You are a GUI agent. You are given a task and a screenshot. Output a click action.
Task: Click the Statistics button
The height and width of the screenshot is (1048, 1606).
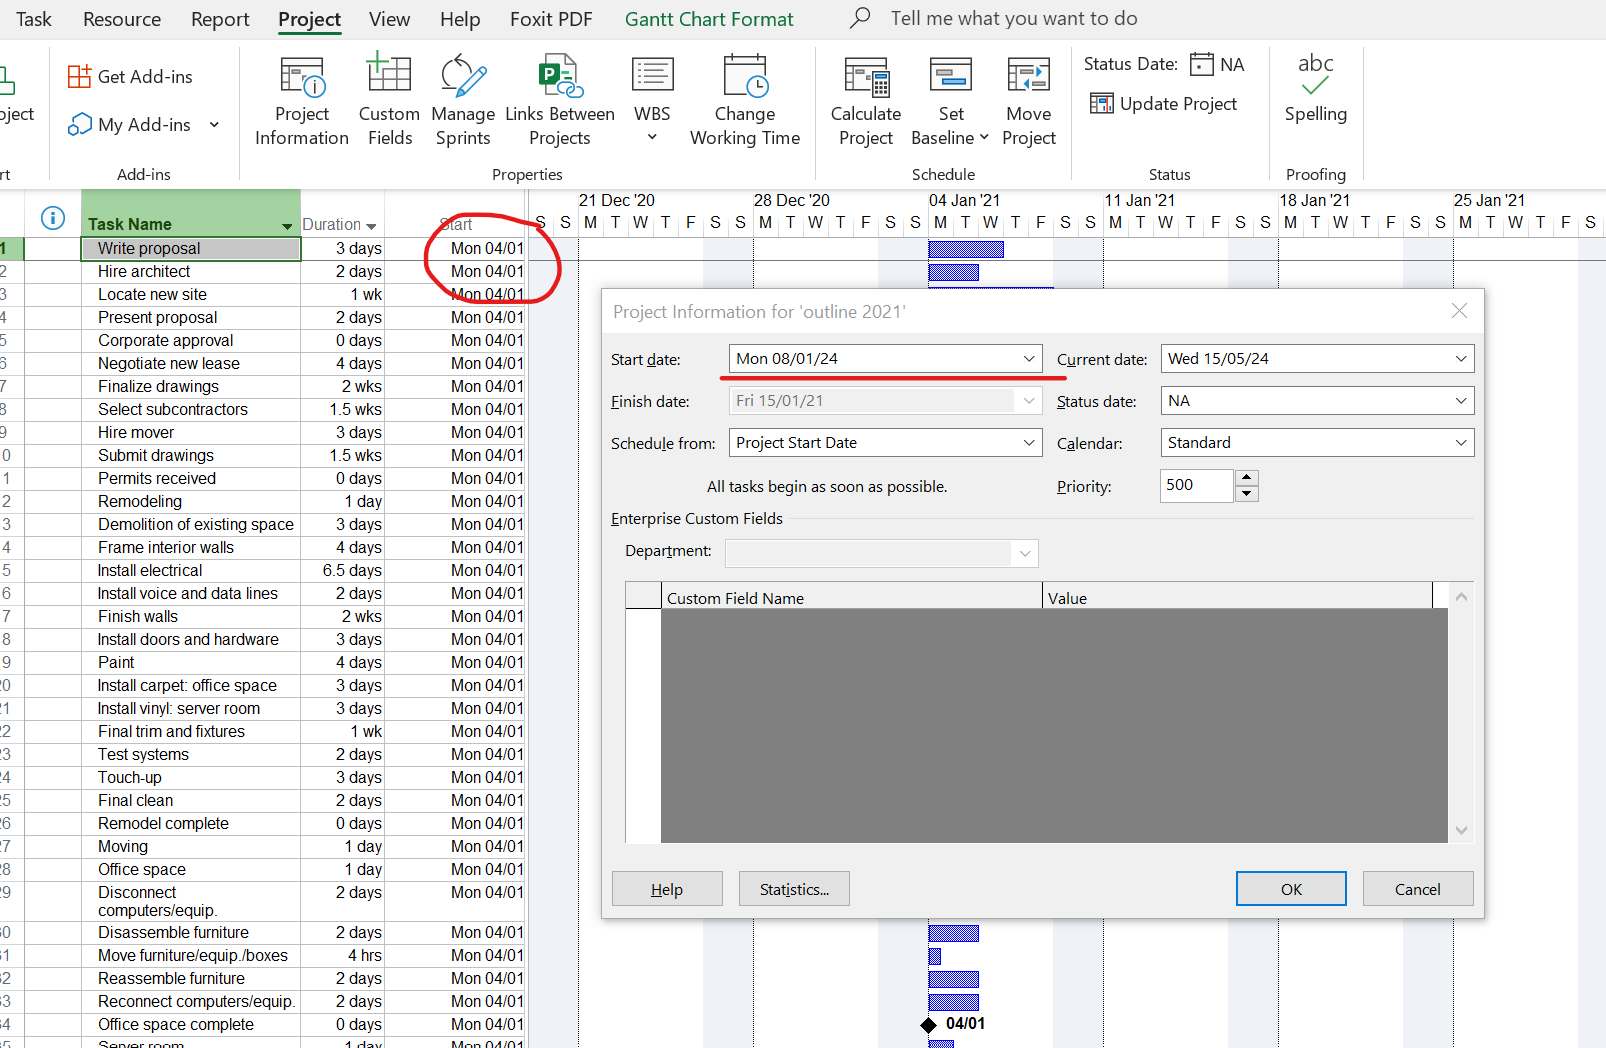794,888
